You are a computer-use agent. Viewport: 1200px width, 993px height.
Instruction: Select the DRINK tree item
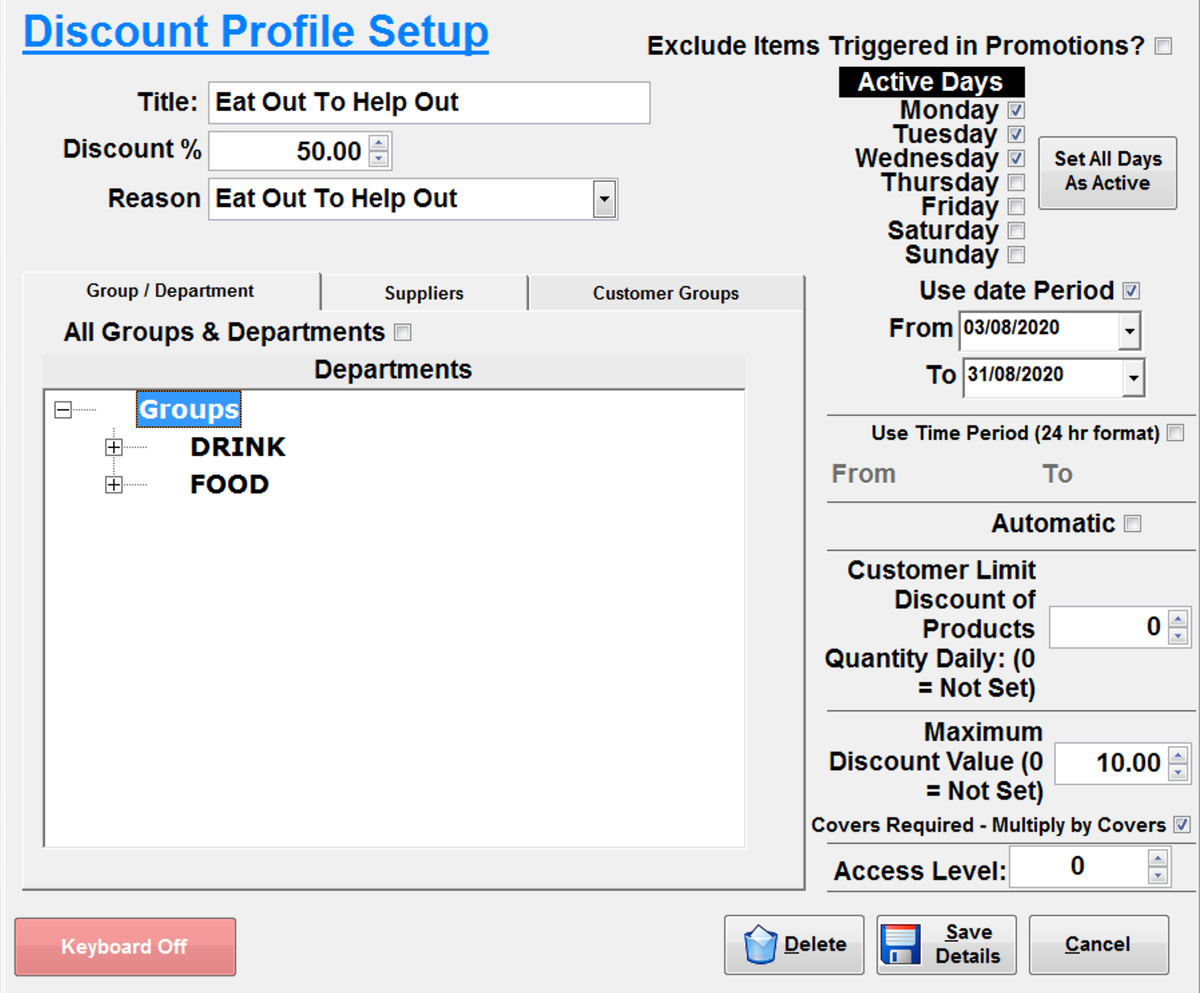[238, 447]
